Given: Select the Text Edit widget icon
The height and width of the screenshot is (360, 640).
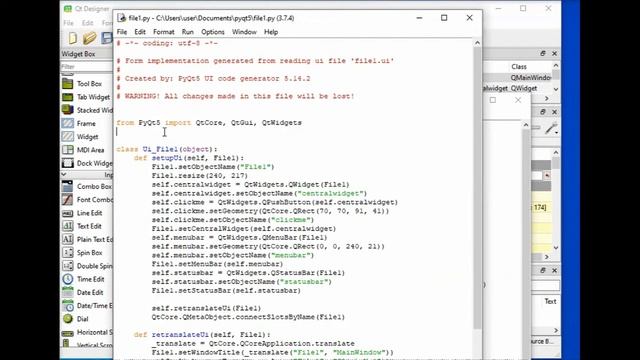Looking at the screenshot, I should (x=68, y=226).
